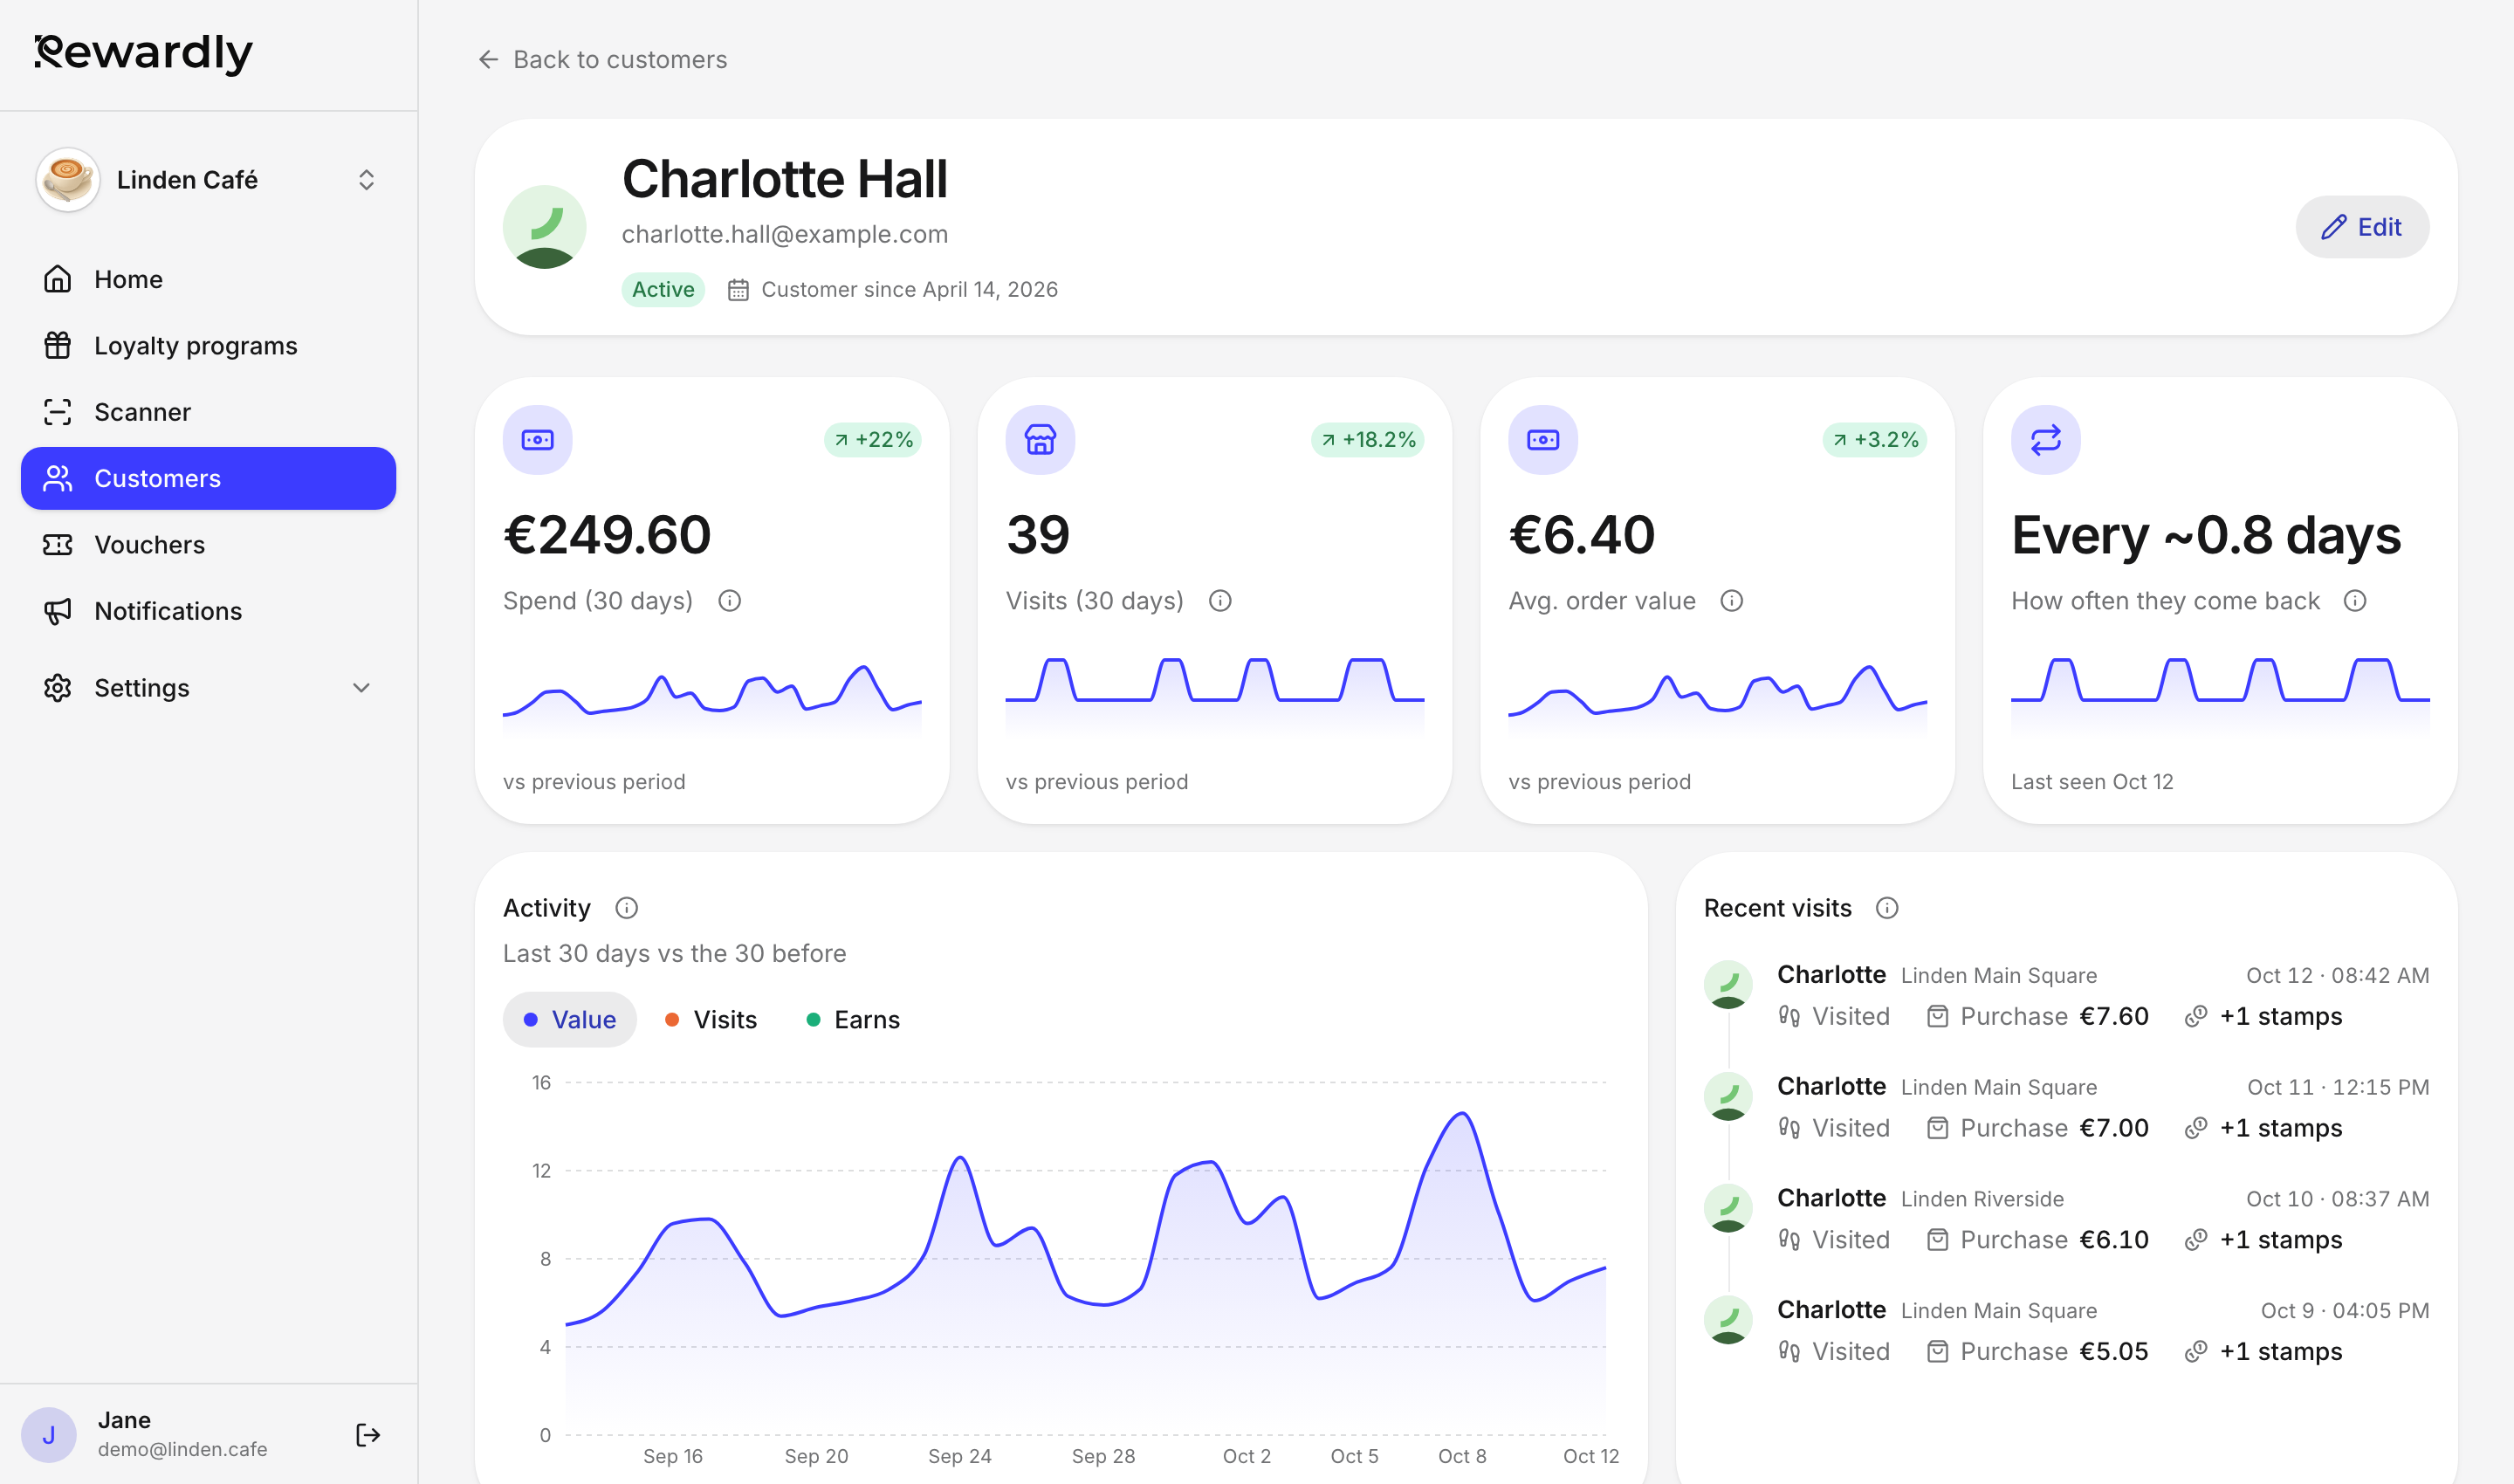Click the Oct 12 08:42 AM visit entry
The width and height of the screenshot is (2514, 1484).
click(2066, 996)
